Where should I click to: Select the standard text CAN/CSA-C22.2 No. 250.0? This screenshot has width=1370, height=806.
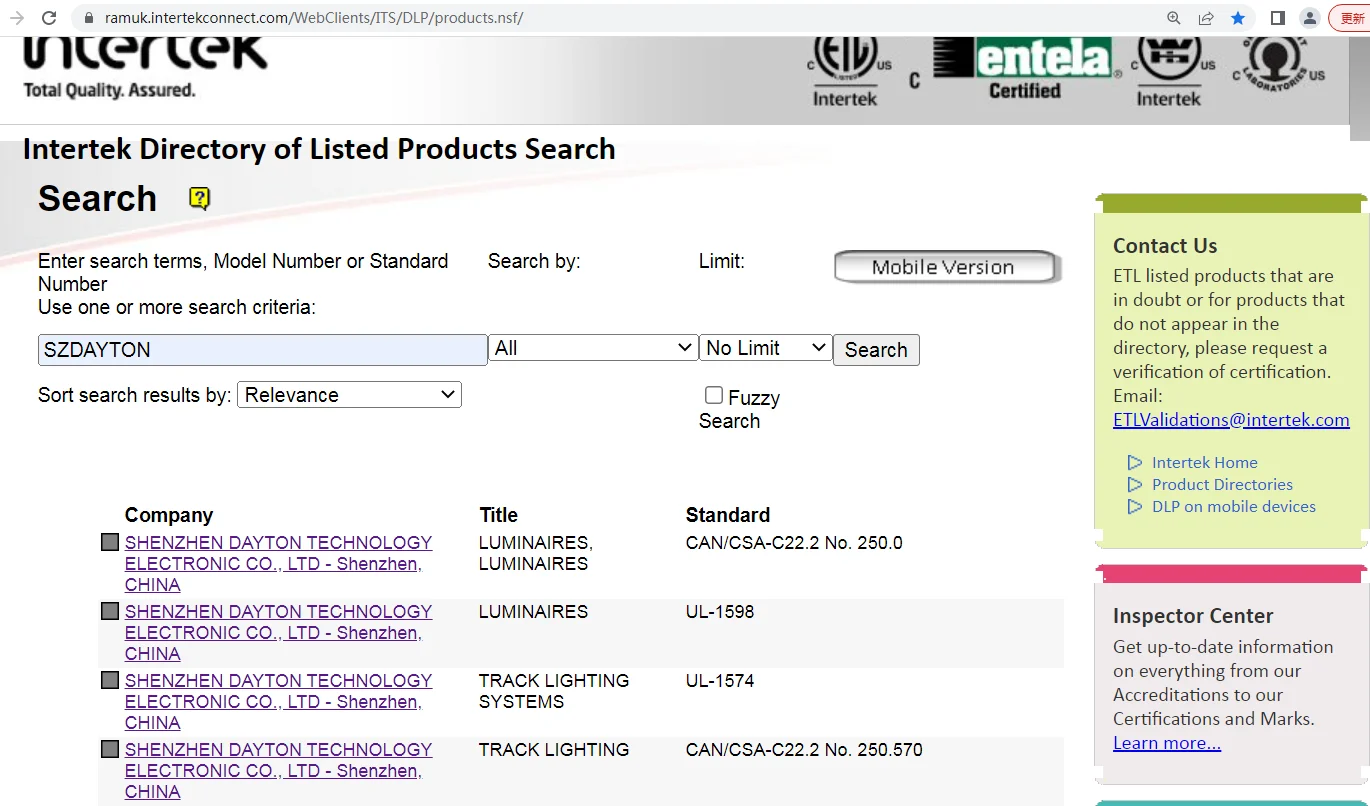794,543
